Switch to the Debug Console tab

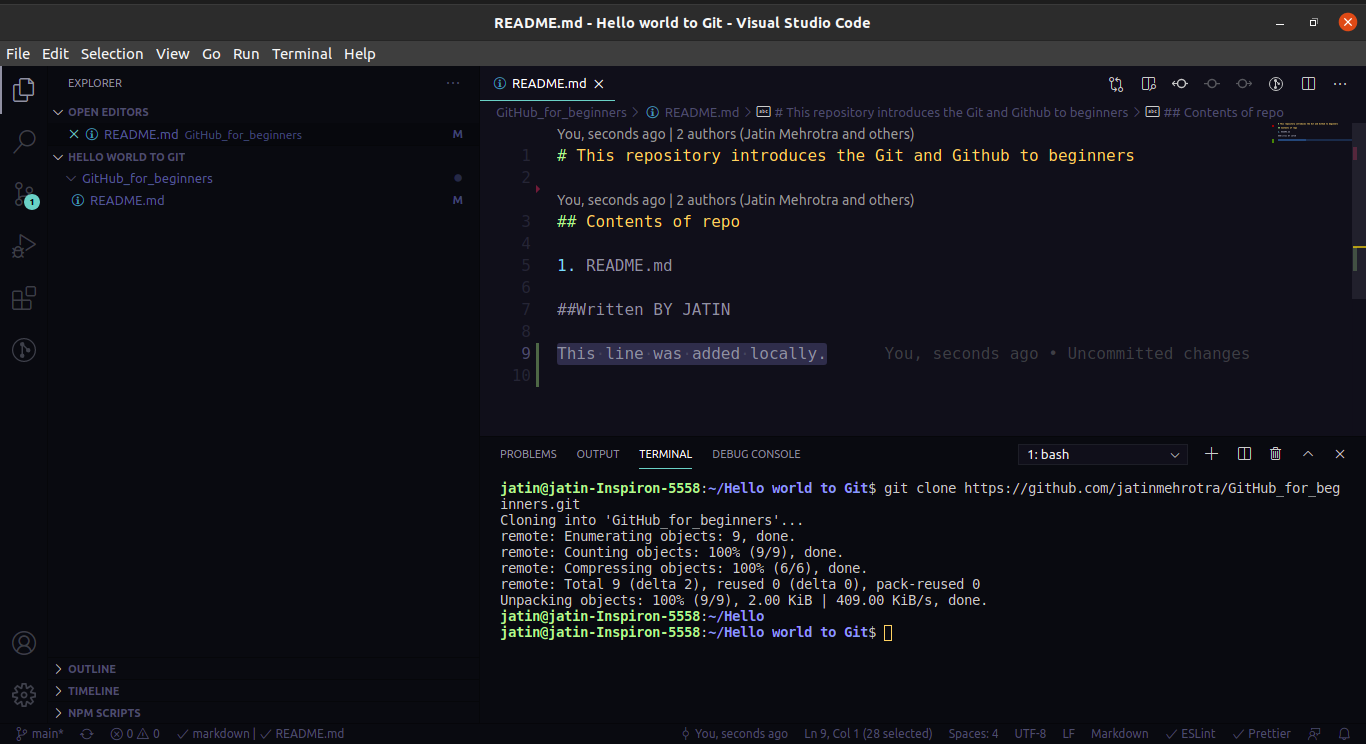pos(756,454)
